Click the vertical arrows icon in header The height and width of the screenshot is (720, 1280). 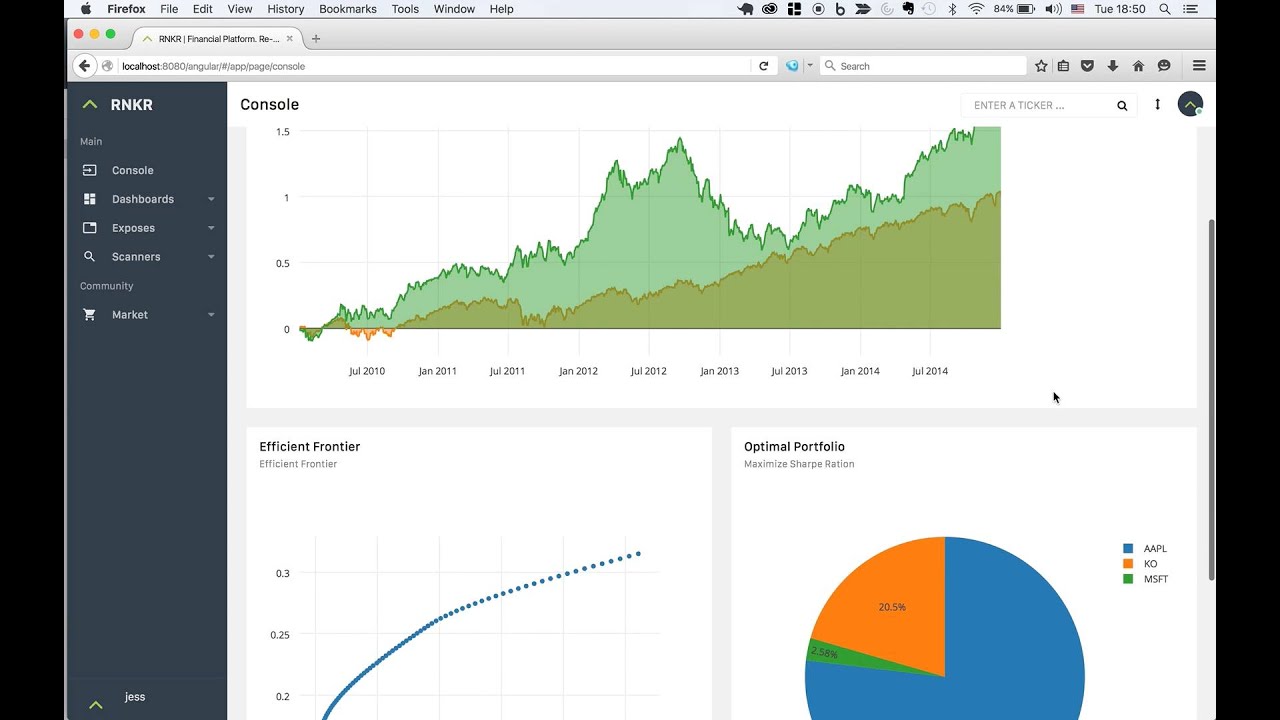pyautogui.click(x=1158, y=104)
